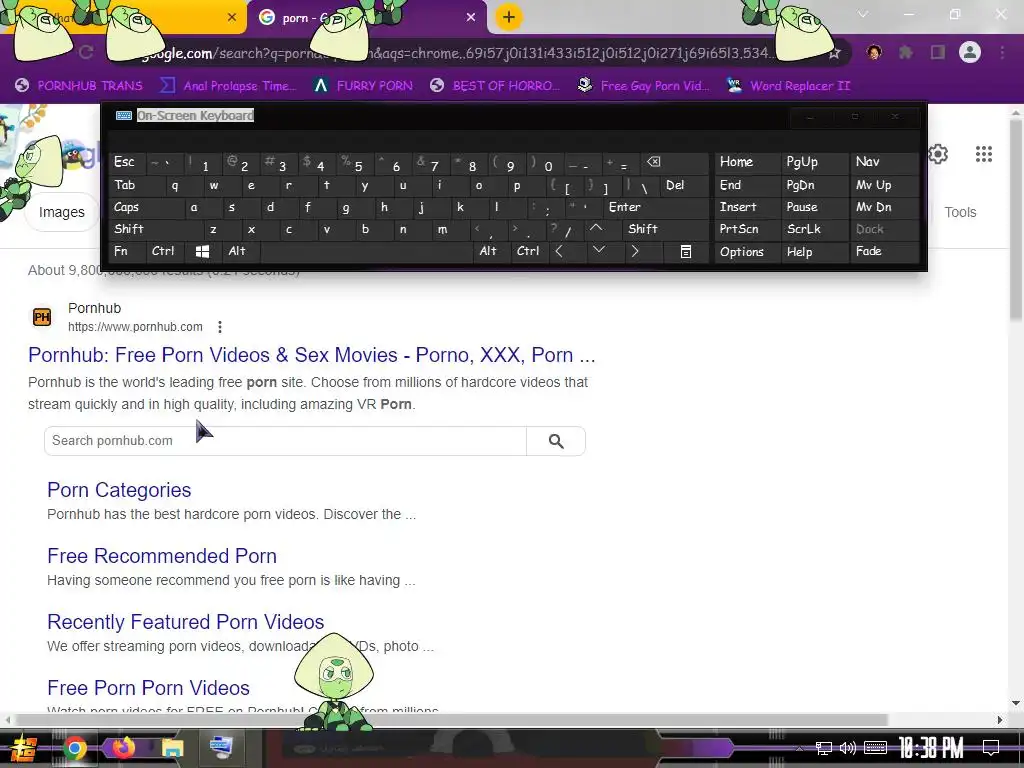Tap the Windows logo key on the On-Screen Keyboard
This screenshot has height=768, width=1024.
202,251
